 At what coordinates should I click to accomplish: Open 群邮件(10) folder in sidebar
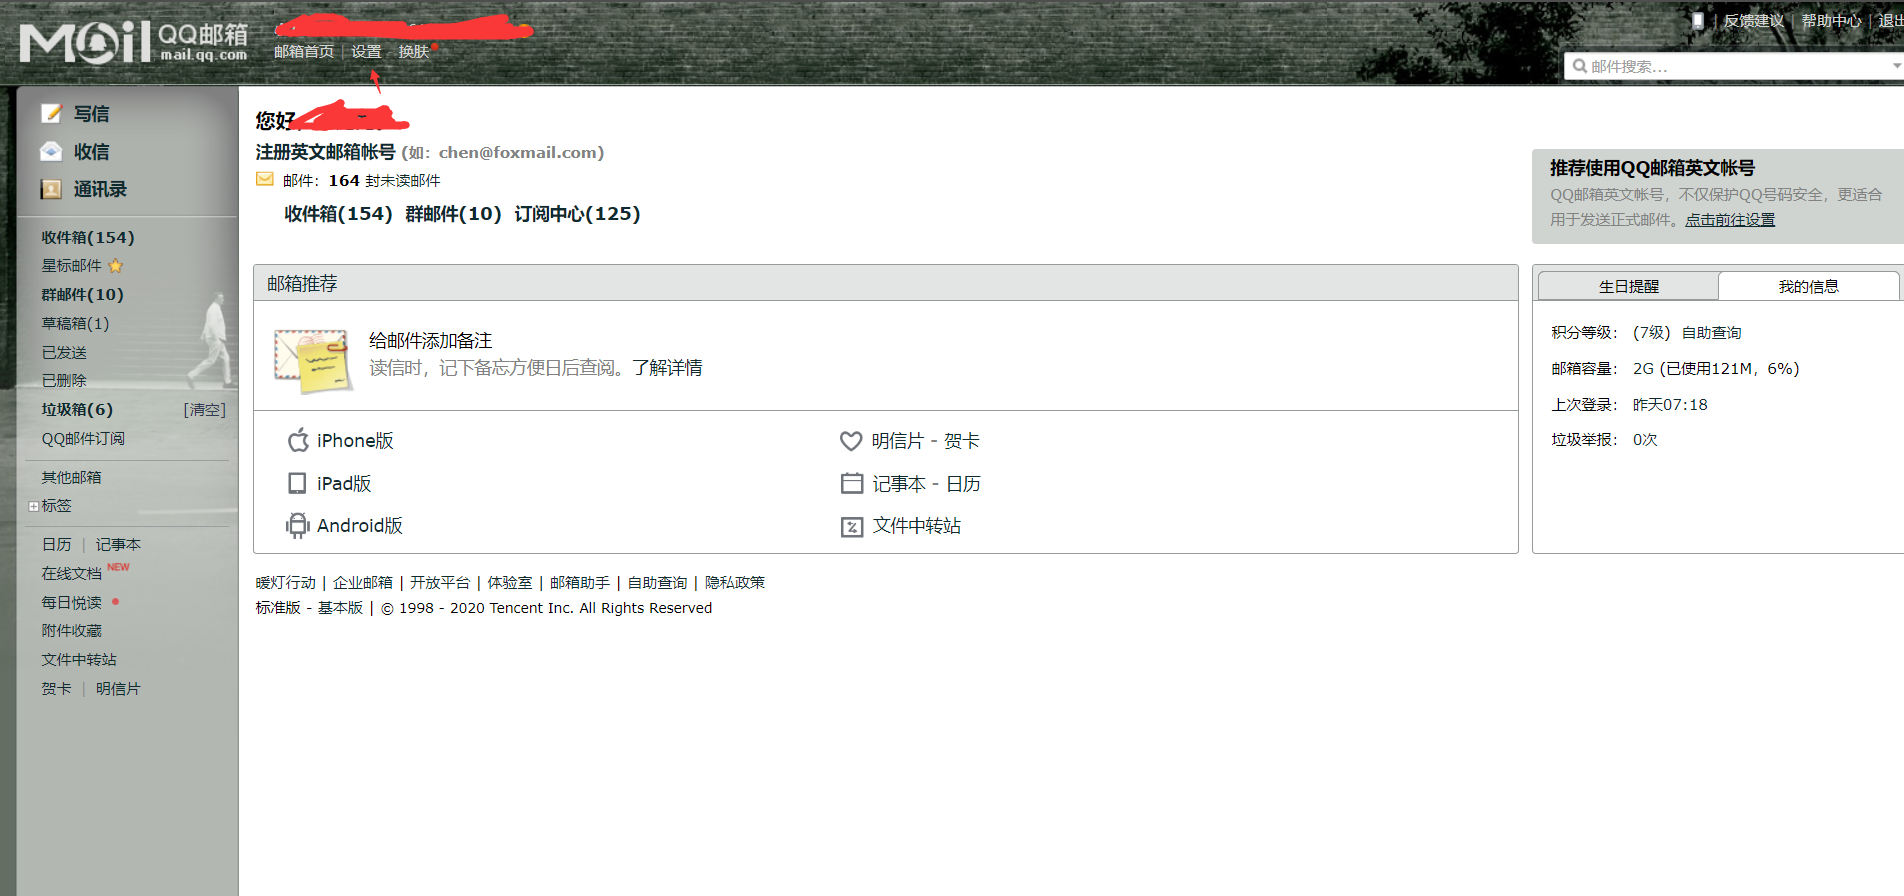(82, 295)
